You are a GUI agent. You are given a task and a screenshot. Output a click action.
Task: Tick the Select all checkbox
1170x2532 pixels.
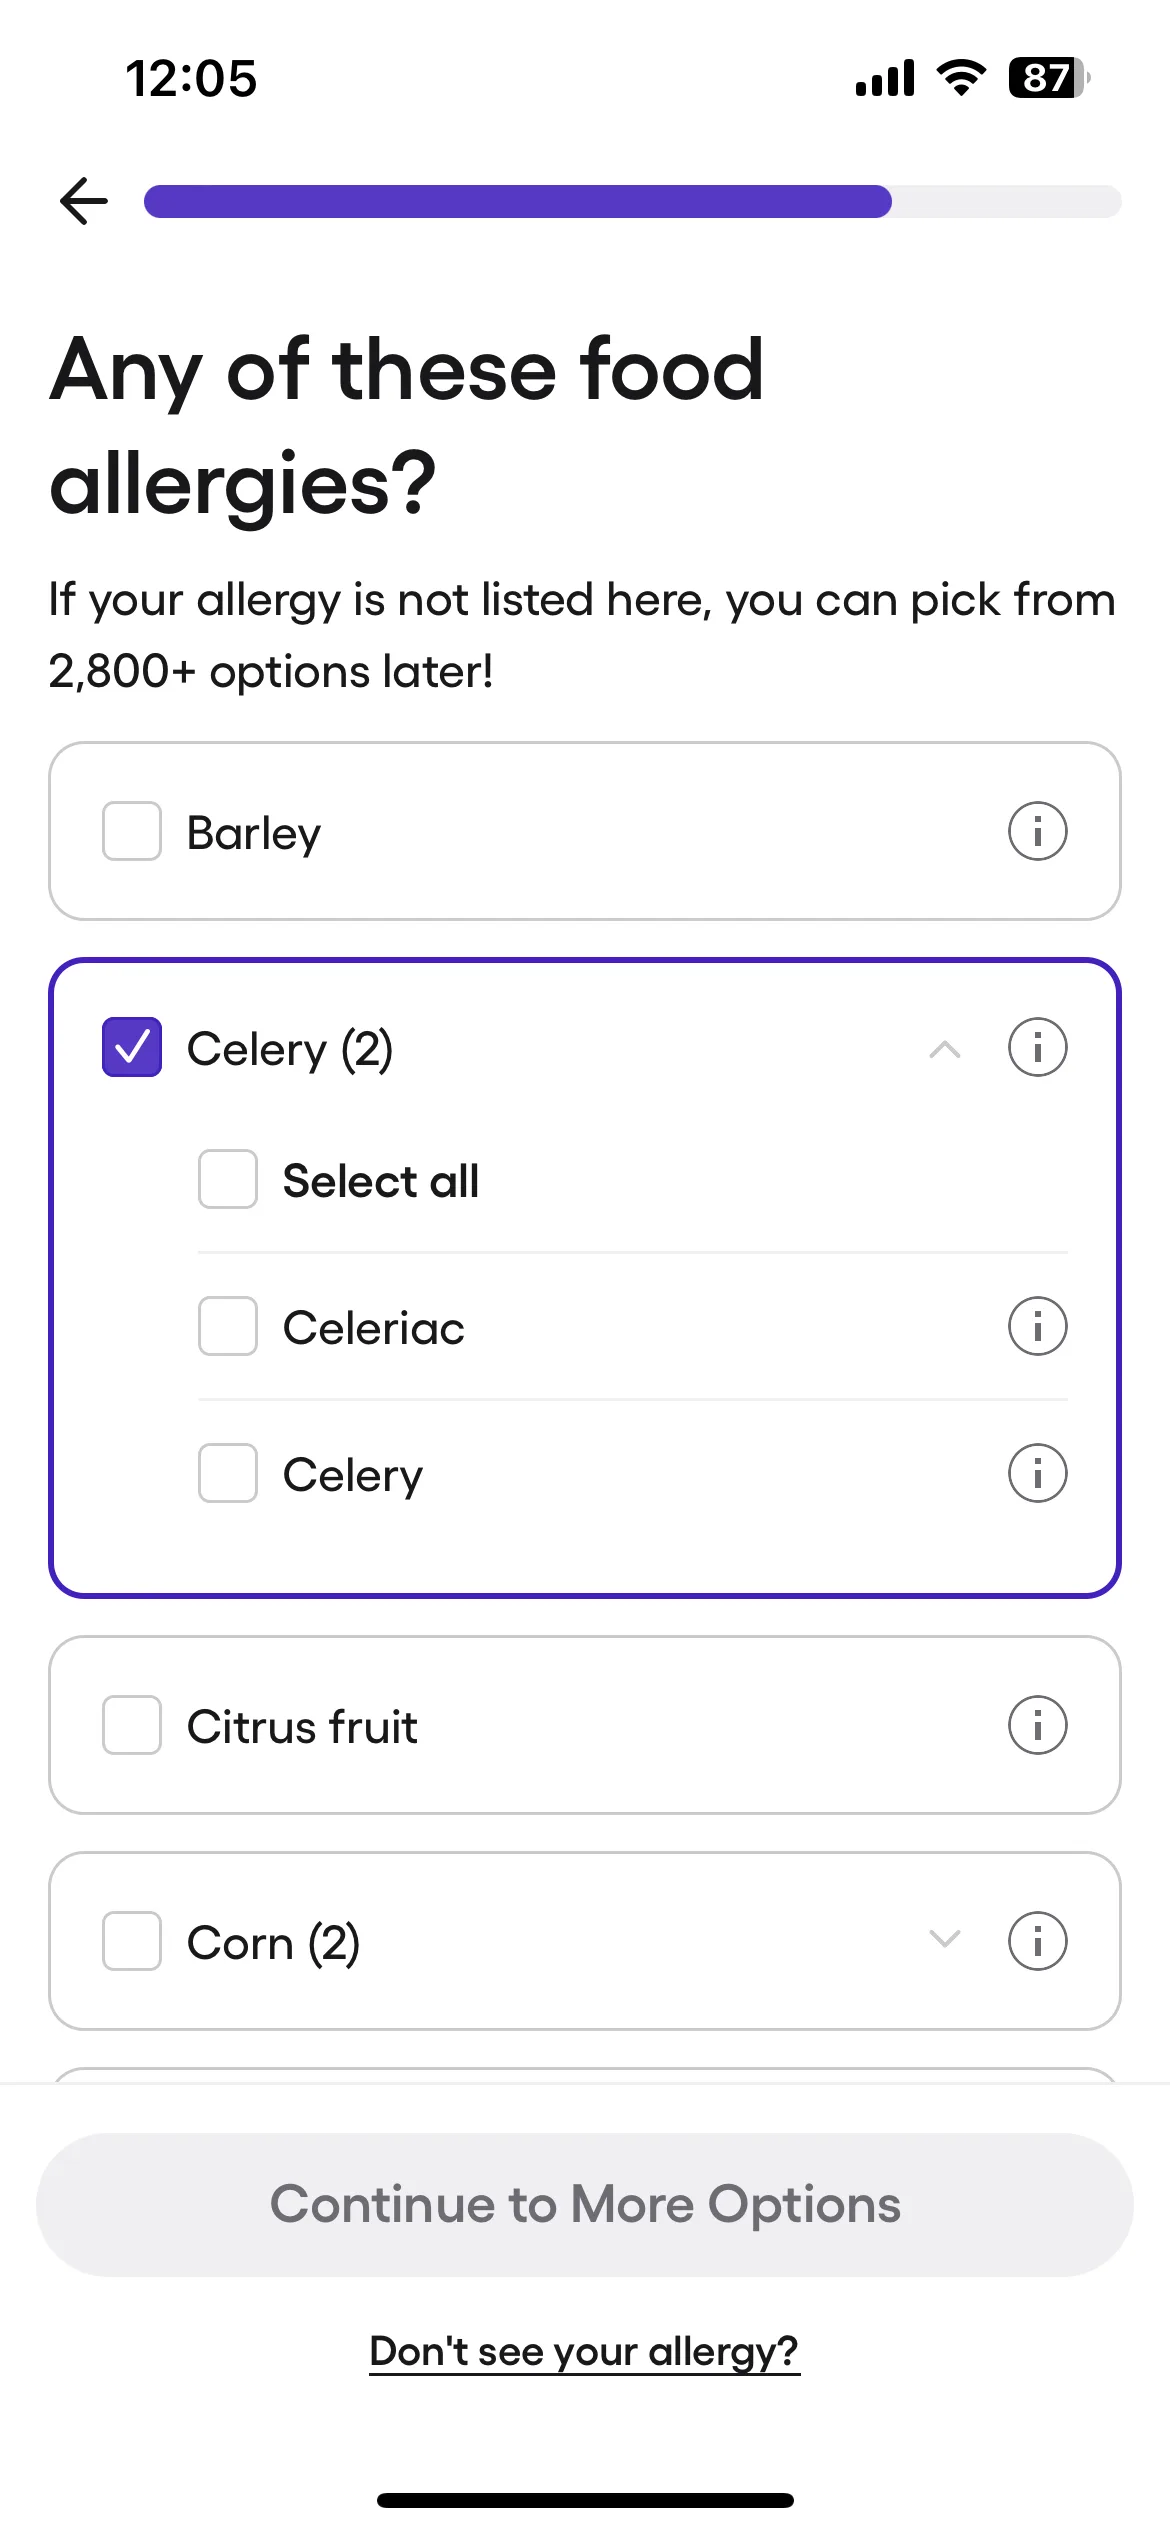[228, 1179]
